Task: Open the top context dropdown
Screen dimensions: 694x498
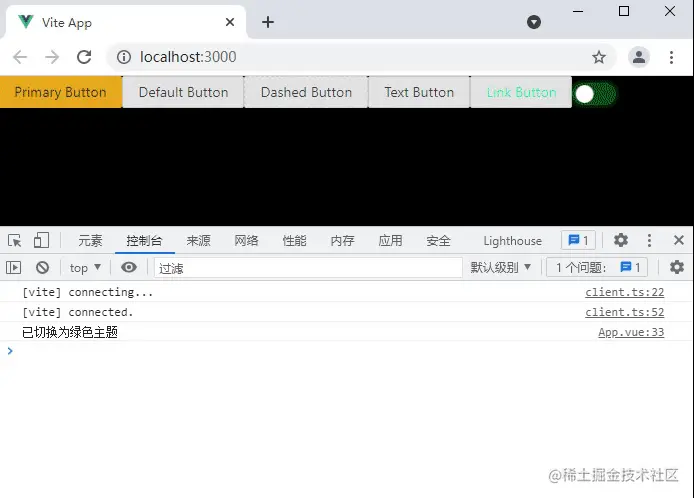Action: [85, 268]
